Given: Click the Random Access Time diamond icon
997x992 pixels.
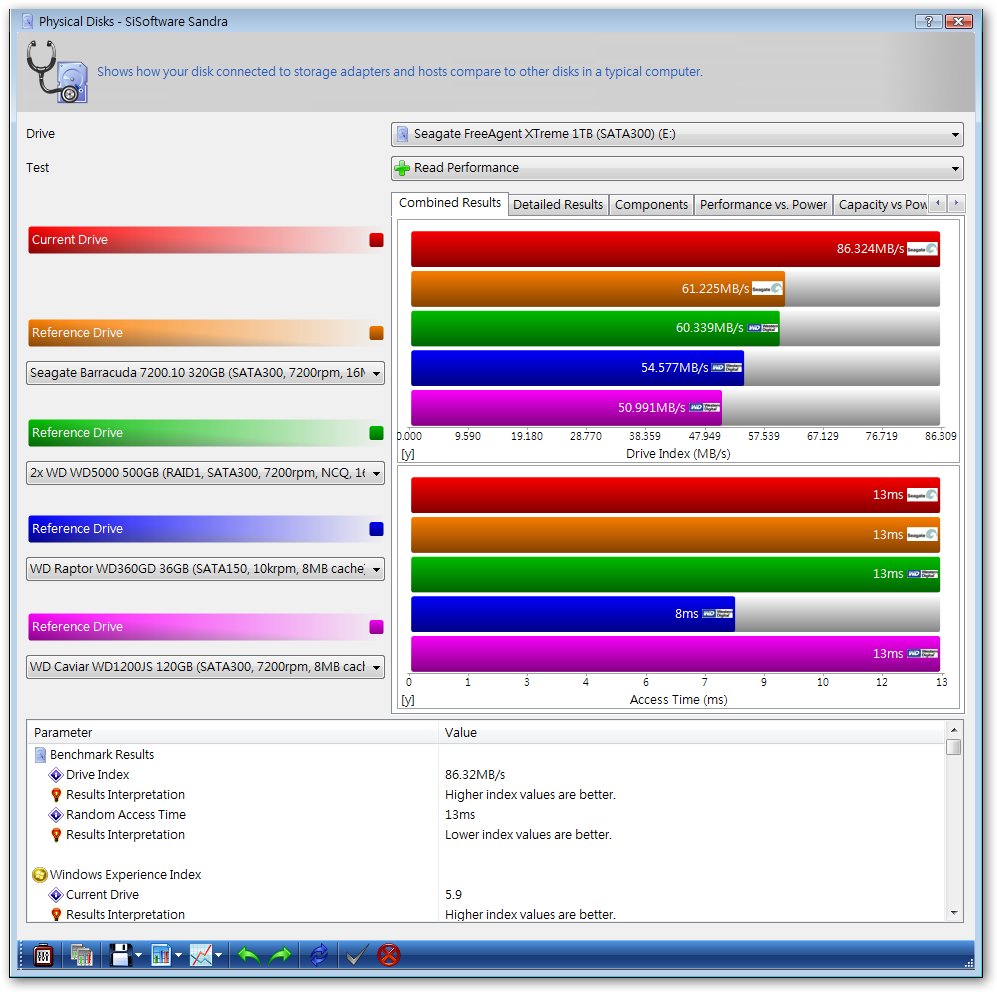Looking at the screenshot, I should [56, 815].
